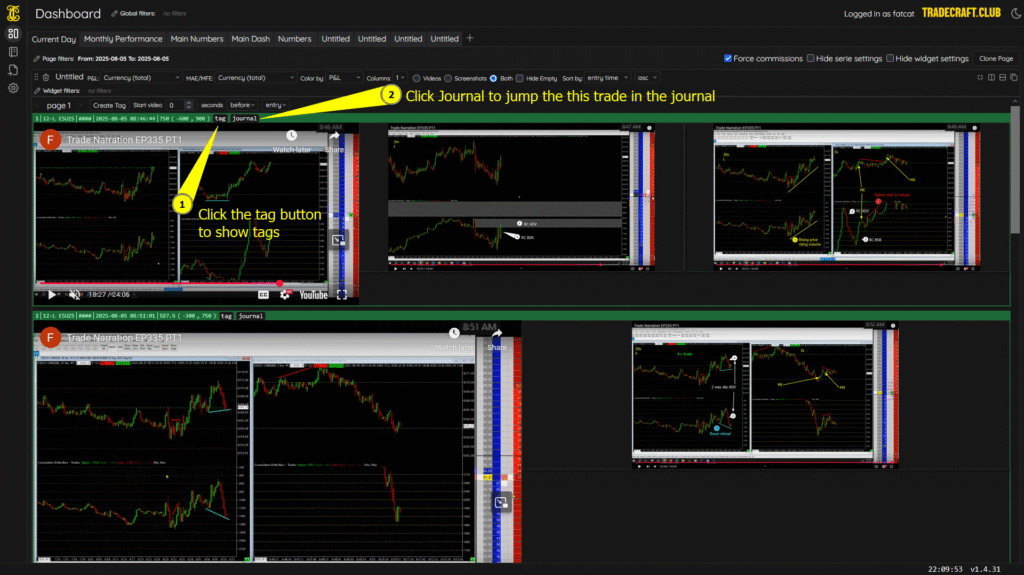Toggle dark mode with the moon icon

pyautogui.click(x=1016, y=13)
